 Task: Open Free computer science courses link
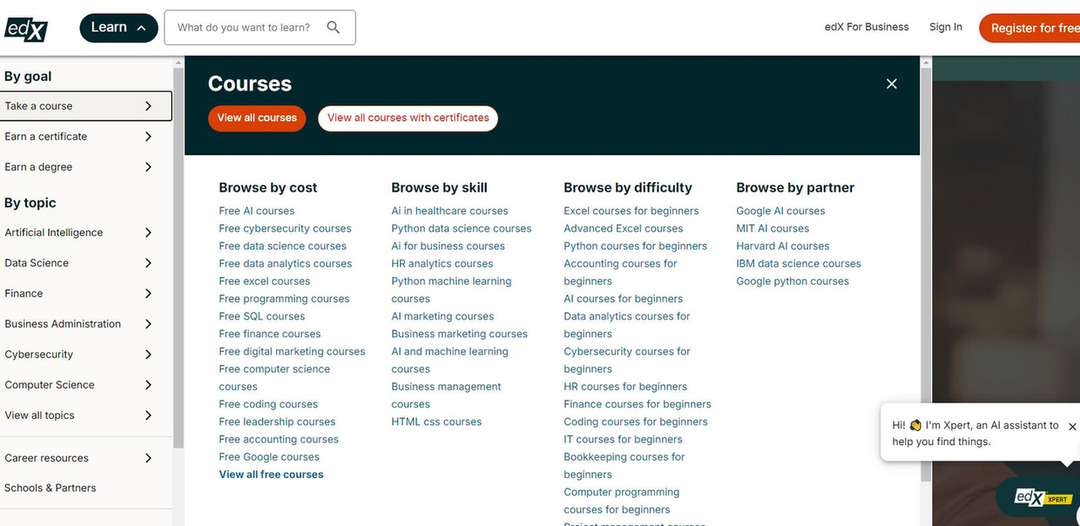(x=274, y=378)
